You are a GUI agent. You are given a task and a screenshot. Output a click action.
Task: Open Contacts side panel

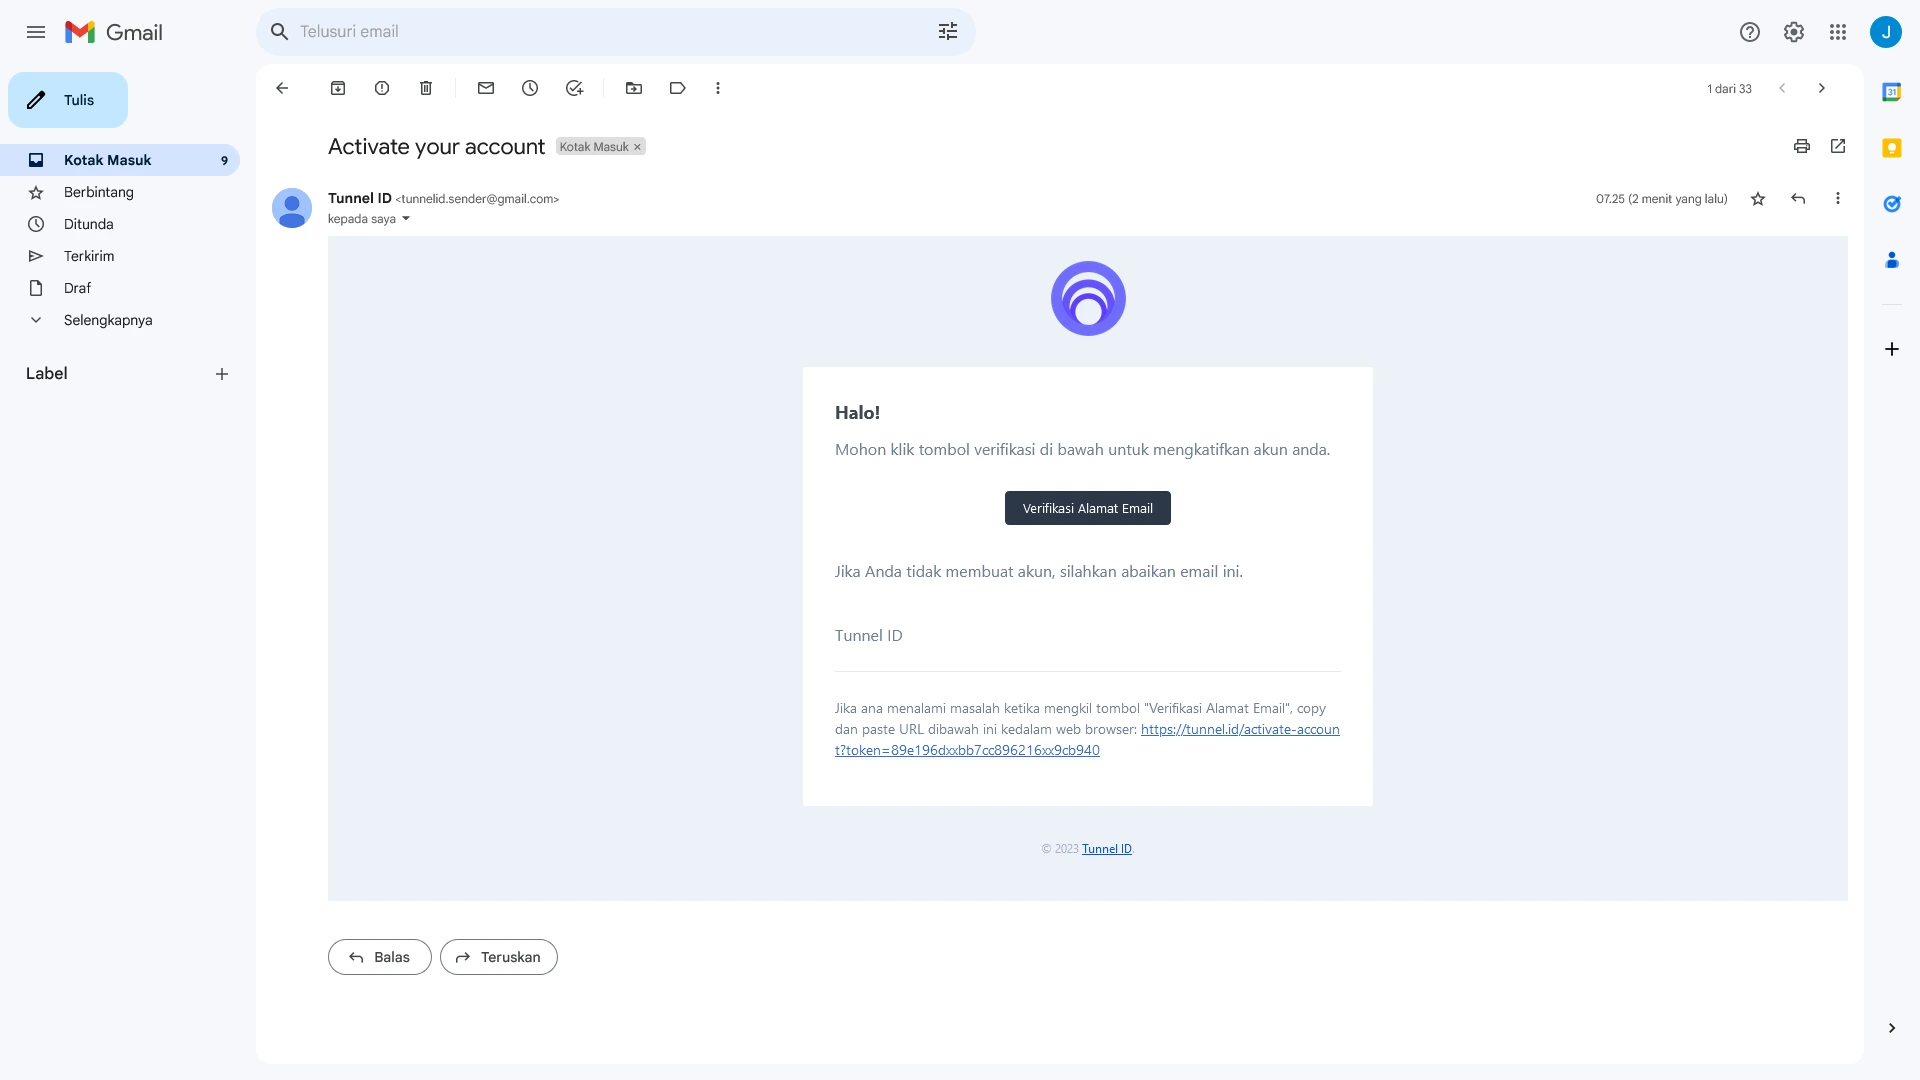tap(1892, 260)
